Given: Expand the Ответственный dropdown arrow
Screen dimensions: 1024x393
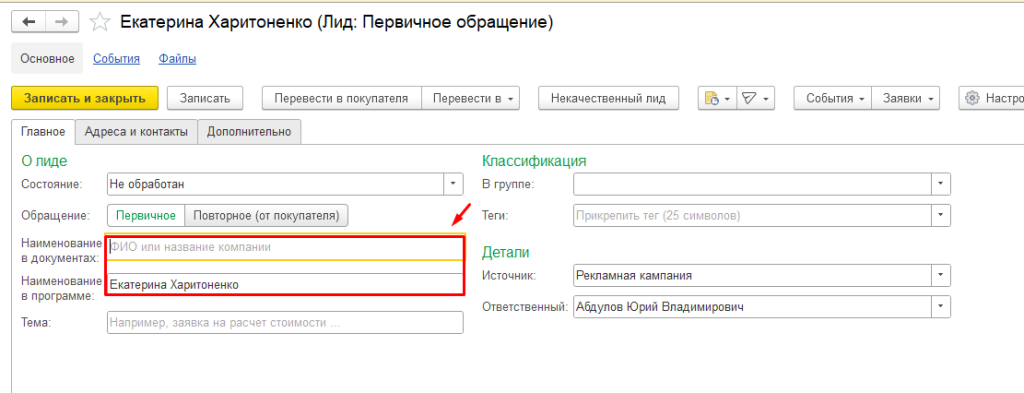Looking at the screenshot, I should [941, 306].
